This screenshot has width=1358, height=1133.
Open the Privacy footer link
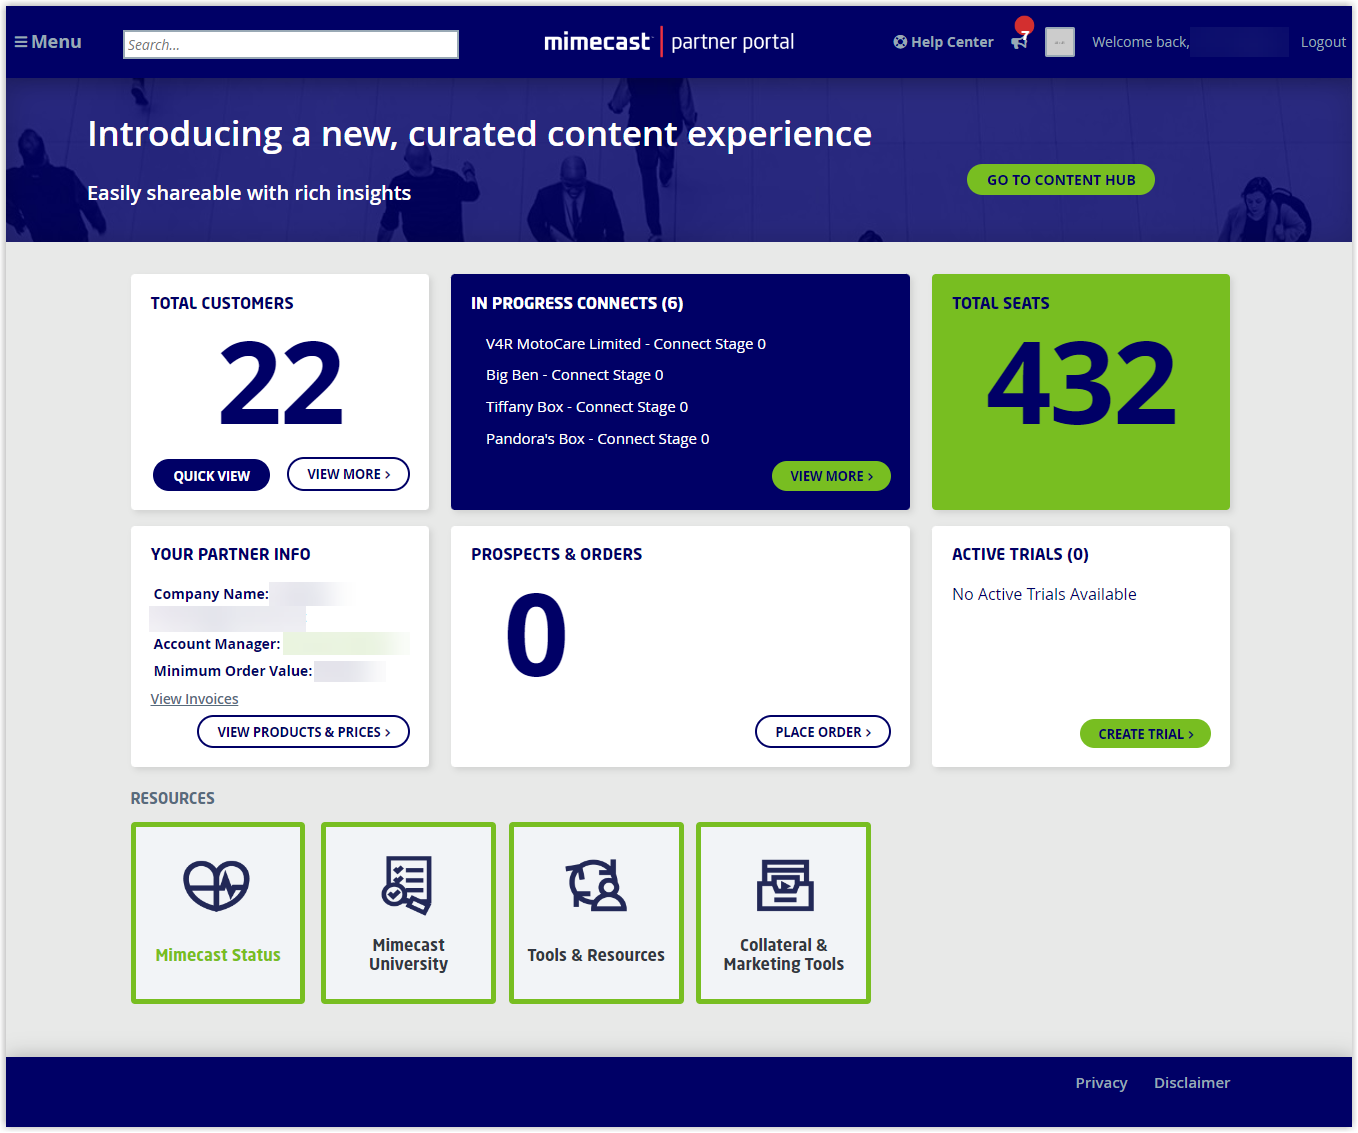point(1101,1083)
